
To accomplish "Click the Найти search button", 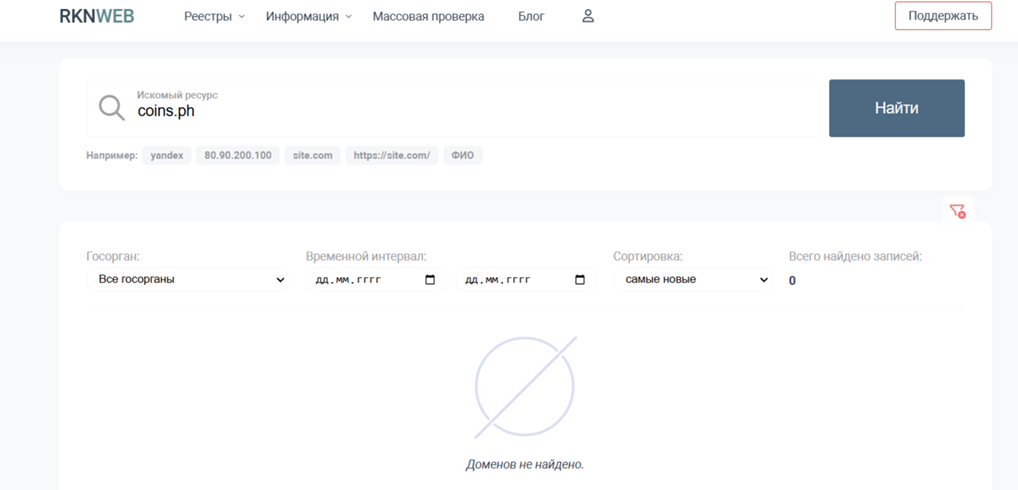I will pos(897,108).
